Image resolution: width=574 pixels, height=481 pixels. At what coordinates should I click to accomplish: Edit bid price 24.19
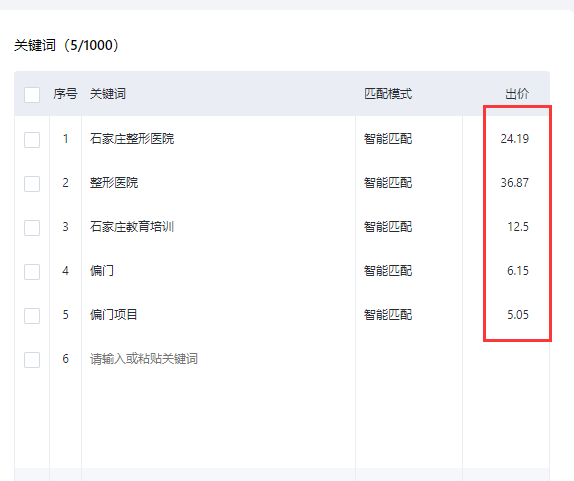click(514, 139)
